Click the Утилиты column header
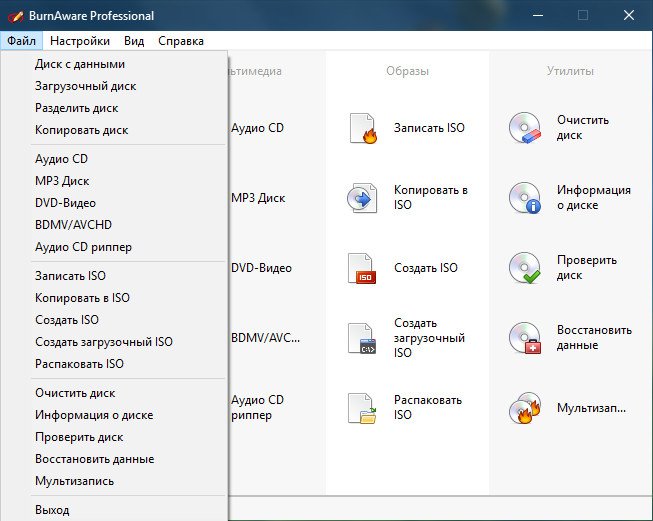Viewport: 653px width, 521px height. tap(570, 71)
